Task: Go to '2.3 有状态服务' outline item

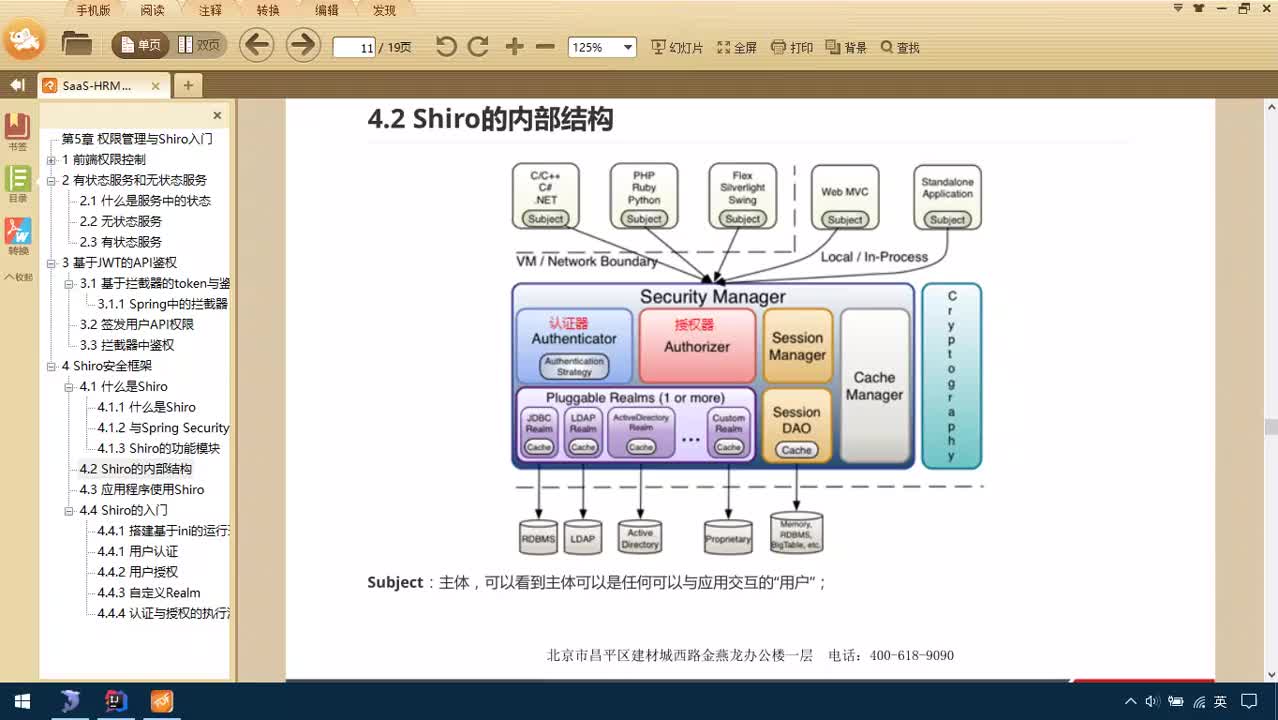Action: pyautogui.click(x=121, y=242)
